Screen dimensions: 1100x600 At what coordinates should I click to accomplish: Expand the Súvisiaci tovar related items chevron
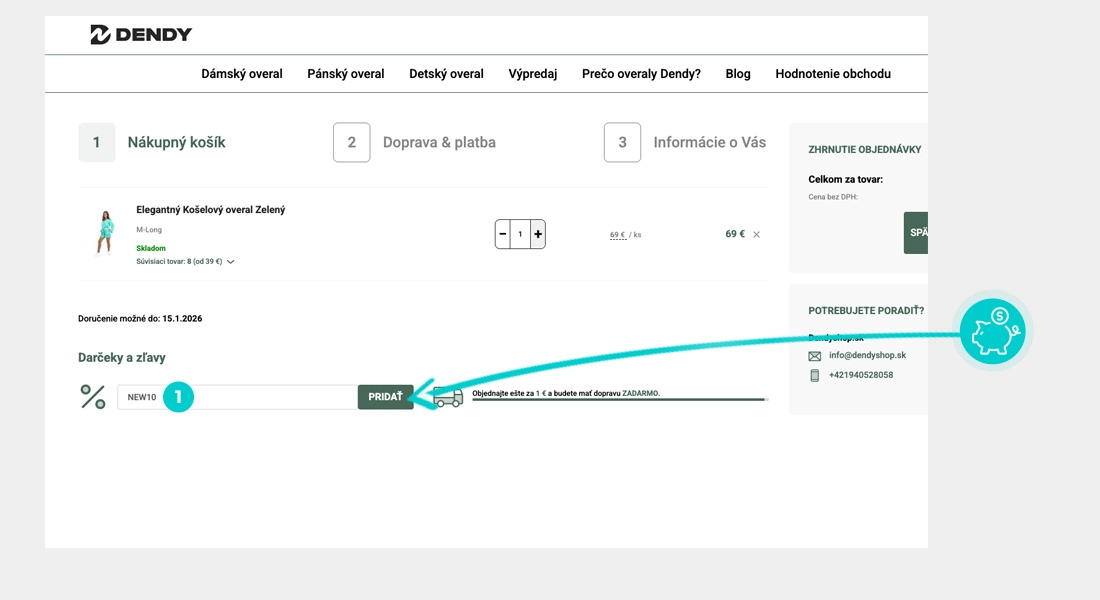coord(231,262)
